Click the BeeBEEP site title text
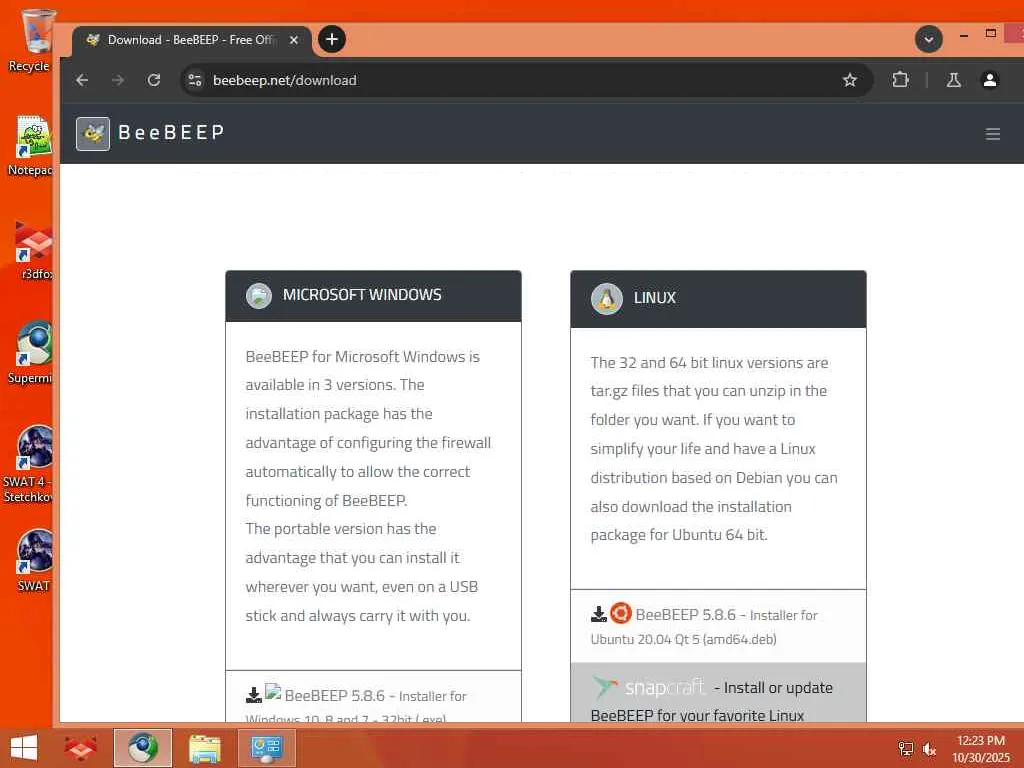 pos(171,133)
